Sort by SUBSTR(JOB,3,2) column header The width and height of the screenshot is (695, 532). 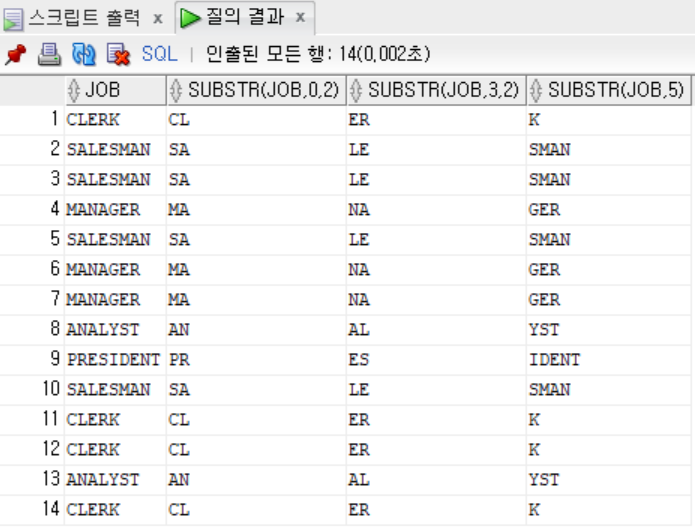click(x=437, y=90)
